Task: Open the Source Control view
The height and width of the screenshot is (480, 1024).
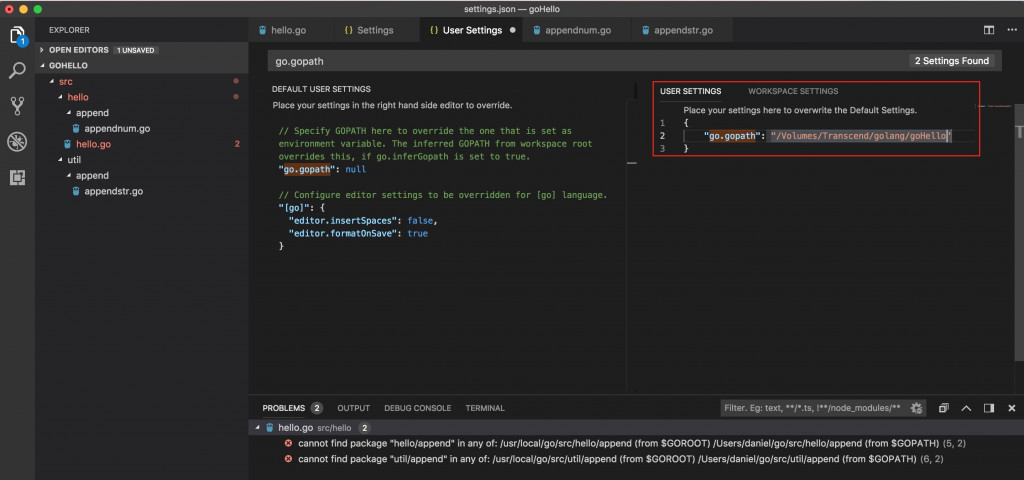Action: coord(18,106)
